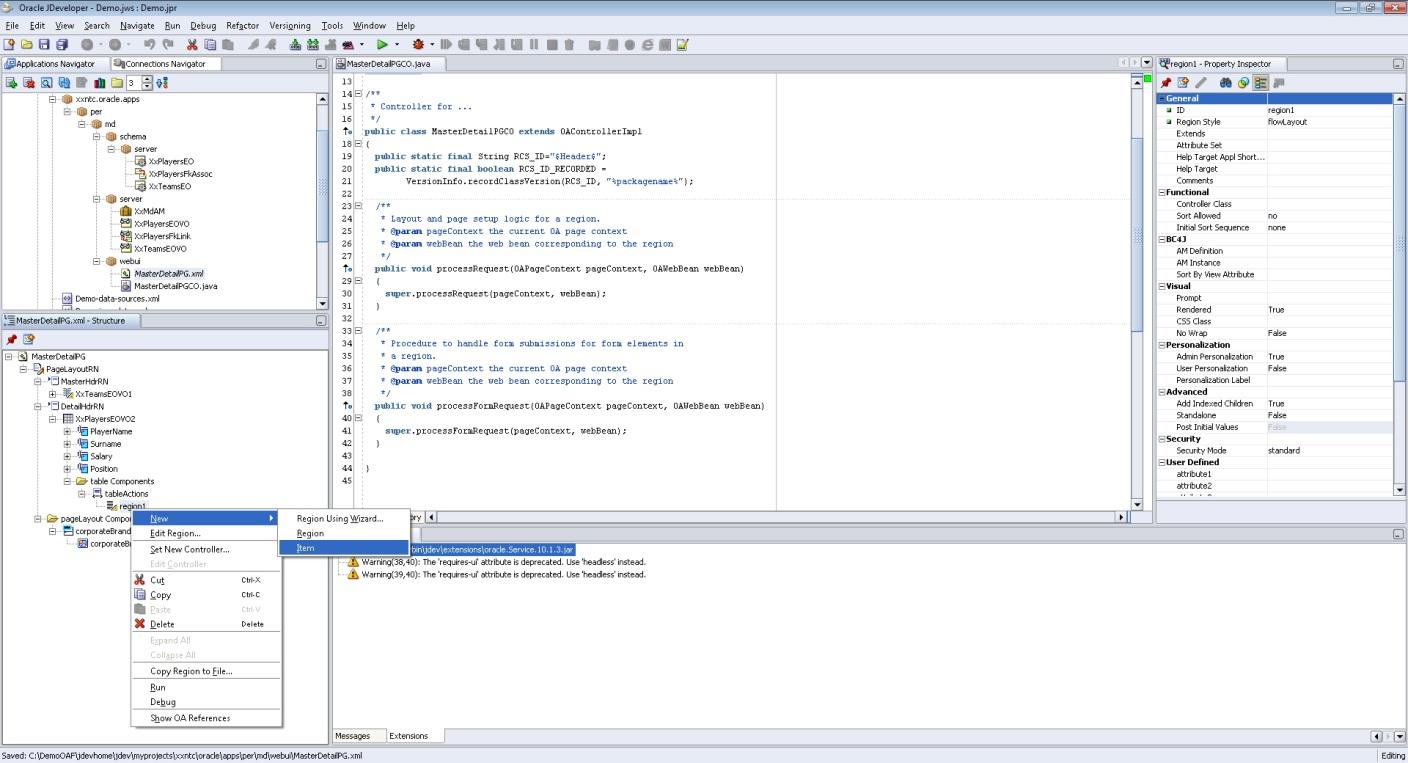Collapse the Functional section in Property Inspector

click(x=1162, y=192)
